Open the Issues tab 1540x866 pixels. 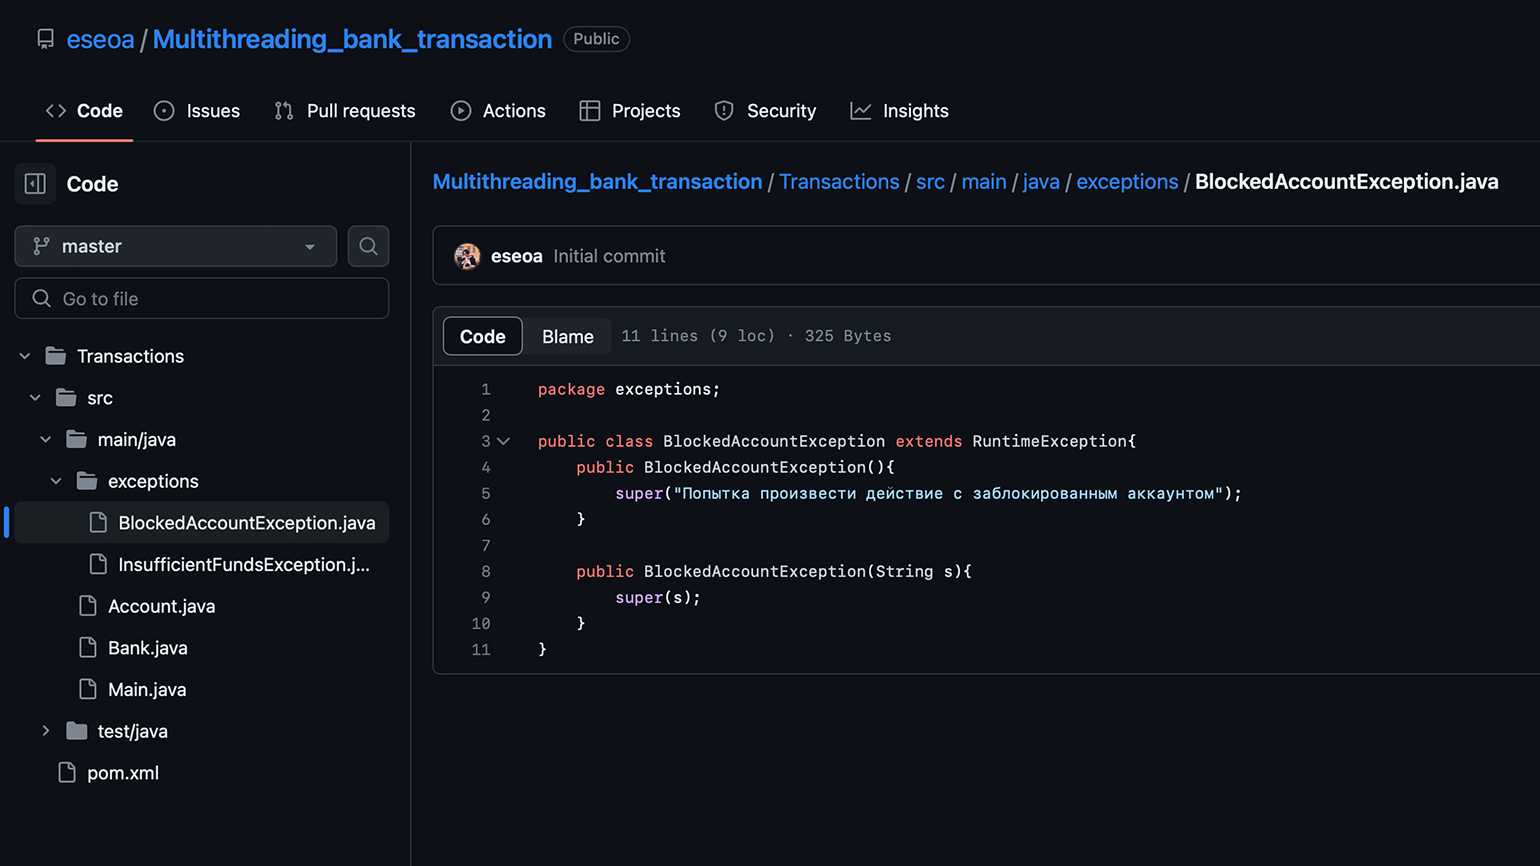[197, 111]
